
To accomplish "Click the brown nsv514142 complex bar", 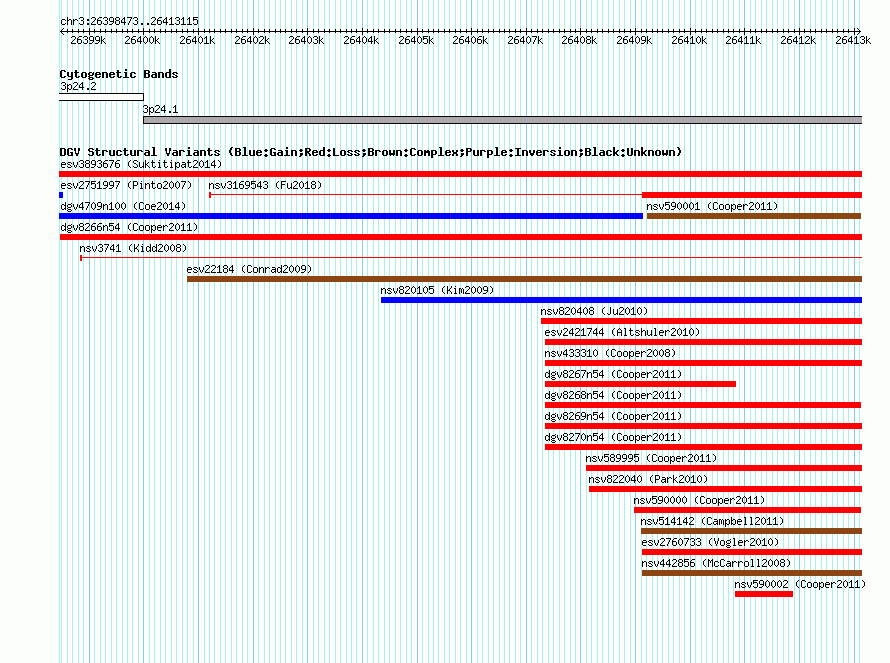I will [752, 531].
